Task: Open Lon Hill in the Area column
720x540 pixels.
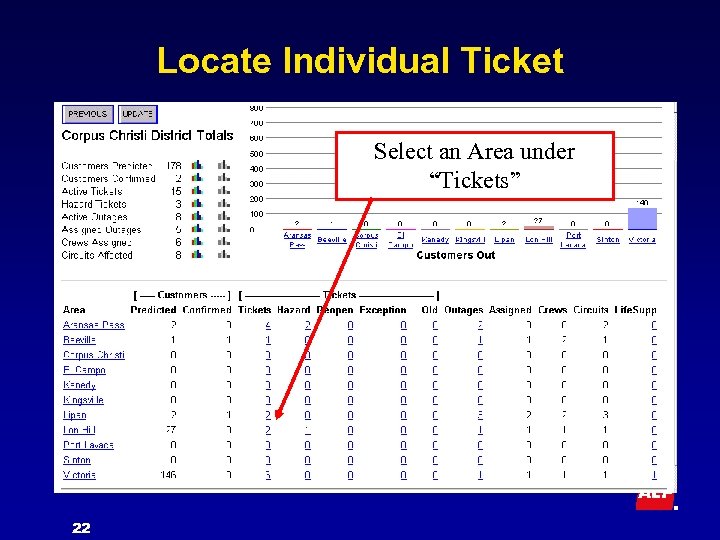Action: 79,430
